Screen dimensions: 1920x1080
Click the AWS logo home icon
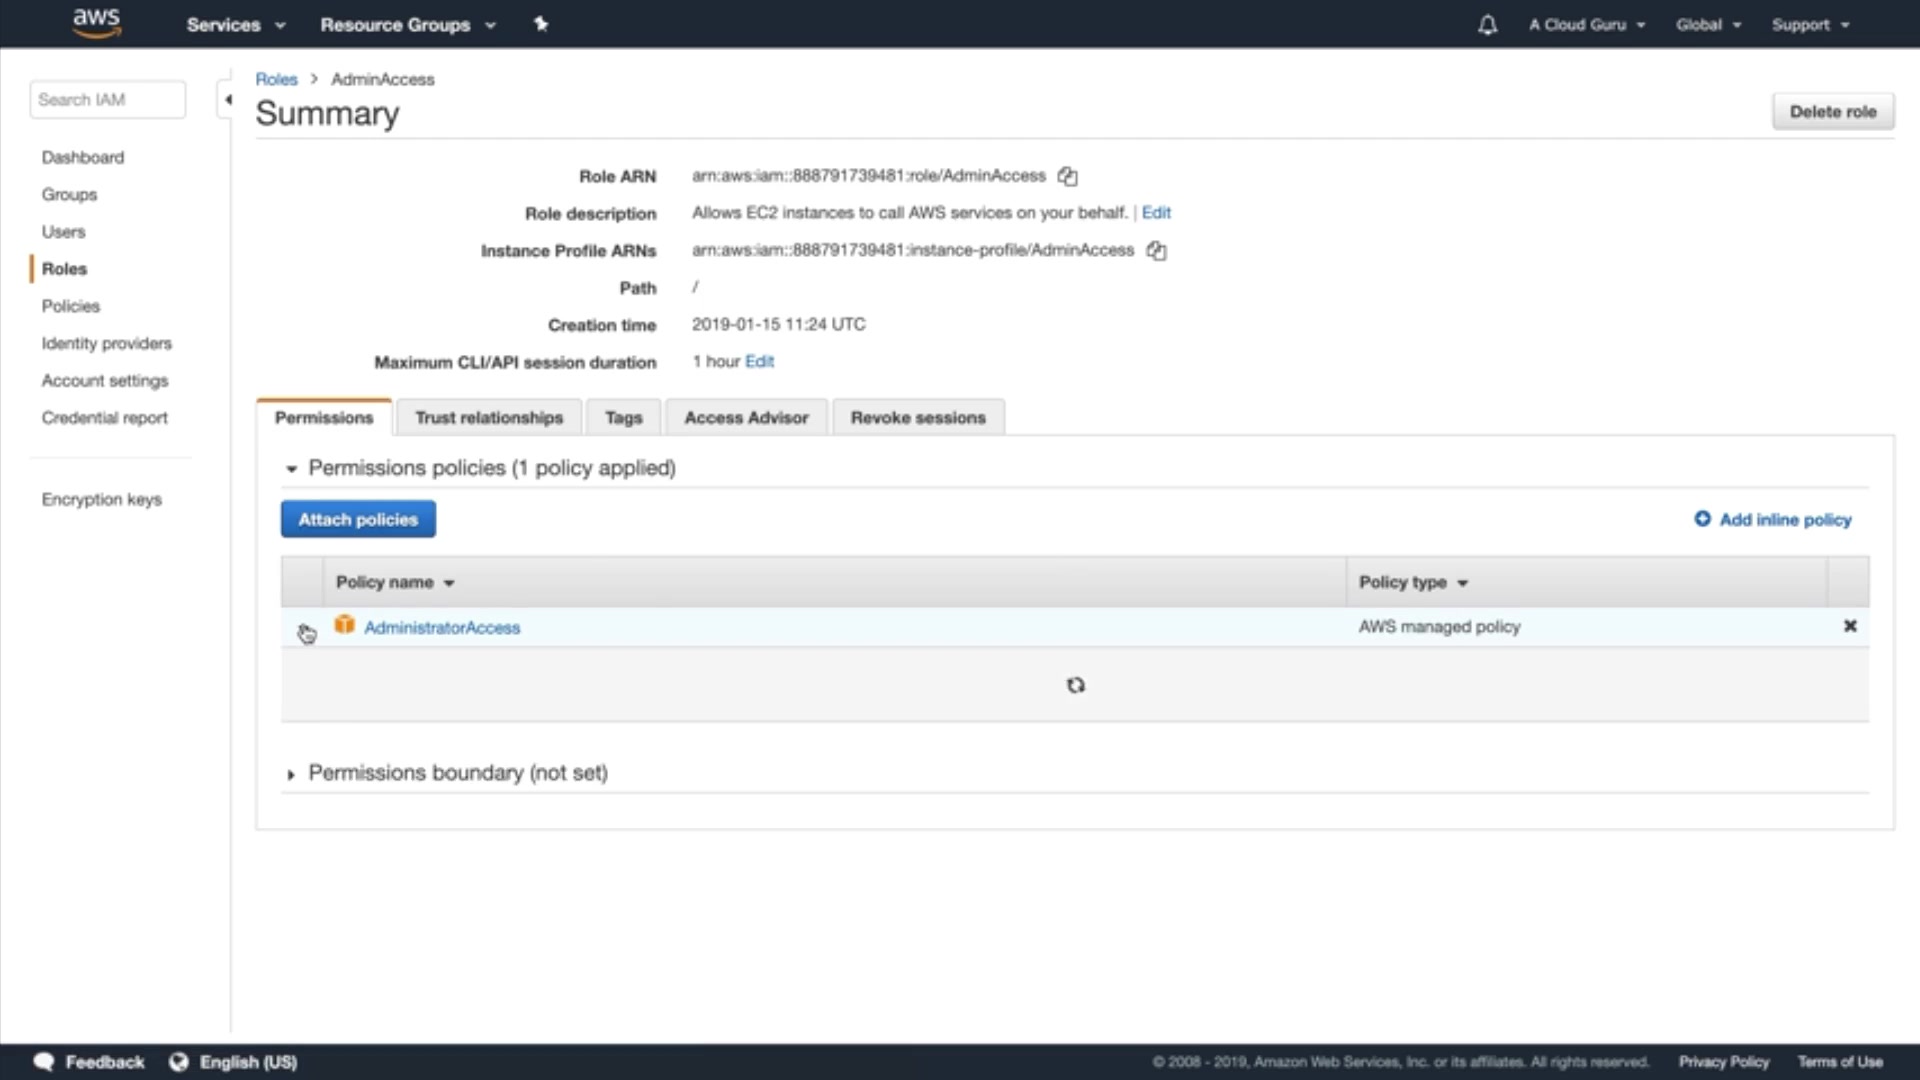click(x=97, y=23)
